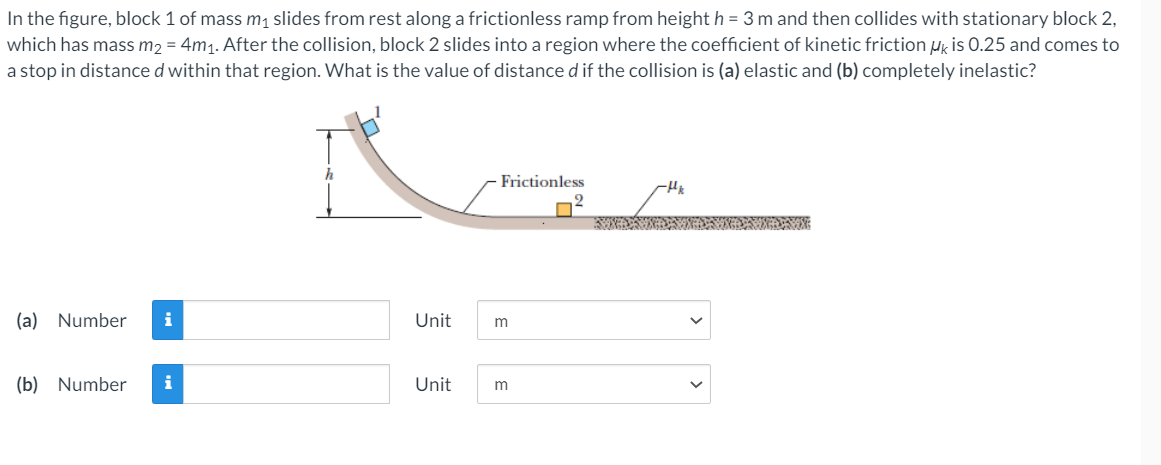Screen dimensions: 1161x465
Task: Click the "Unit" label beside part (b)
Action: [433, 384]
